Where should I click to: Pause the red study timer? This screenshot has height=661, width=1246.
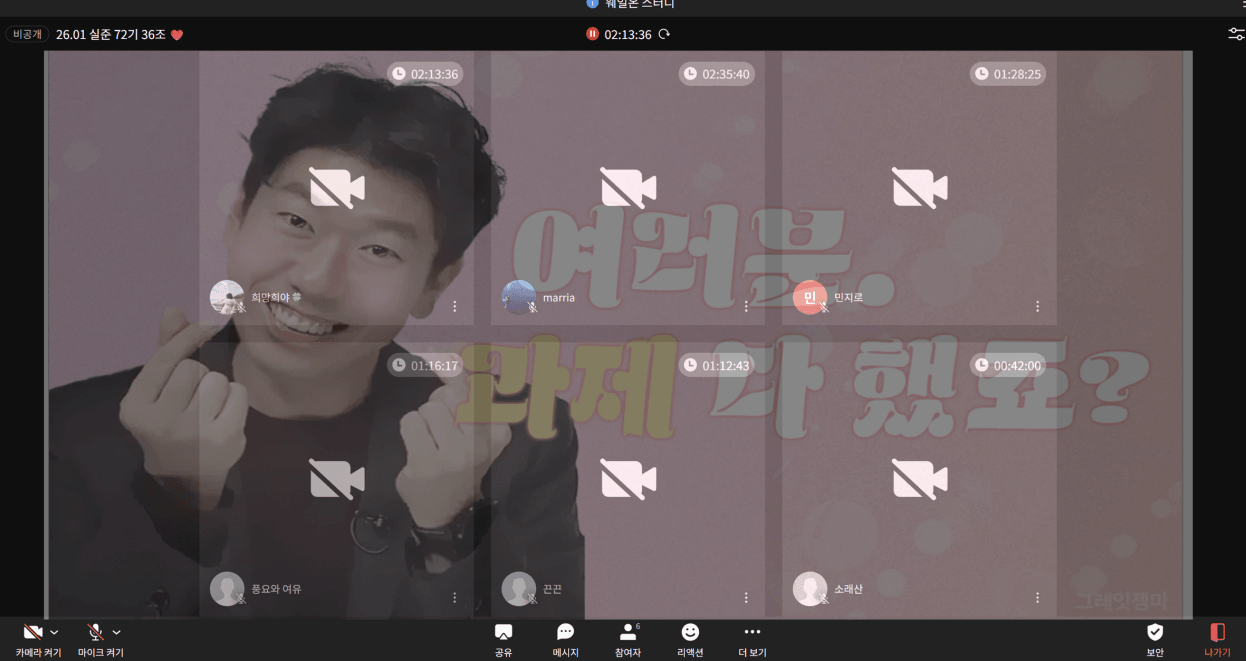tap(592, 34)
